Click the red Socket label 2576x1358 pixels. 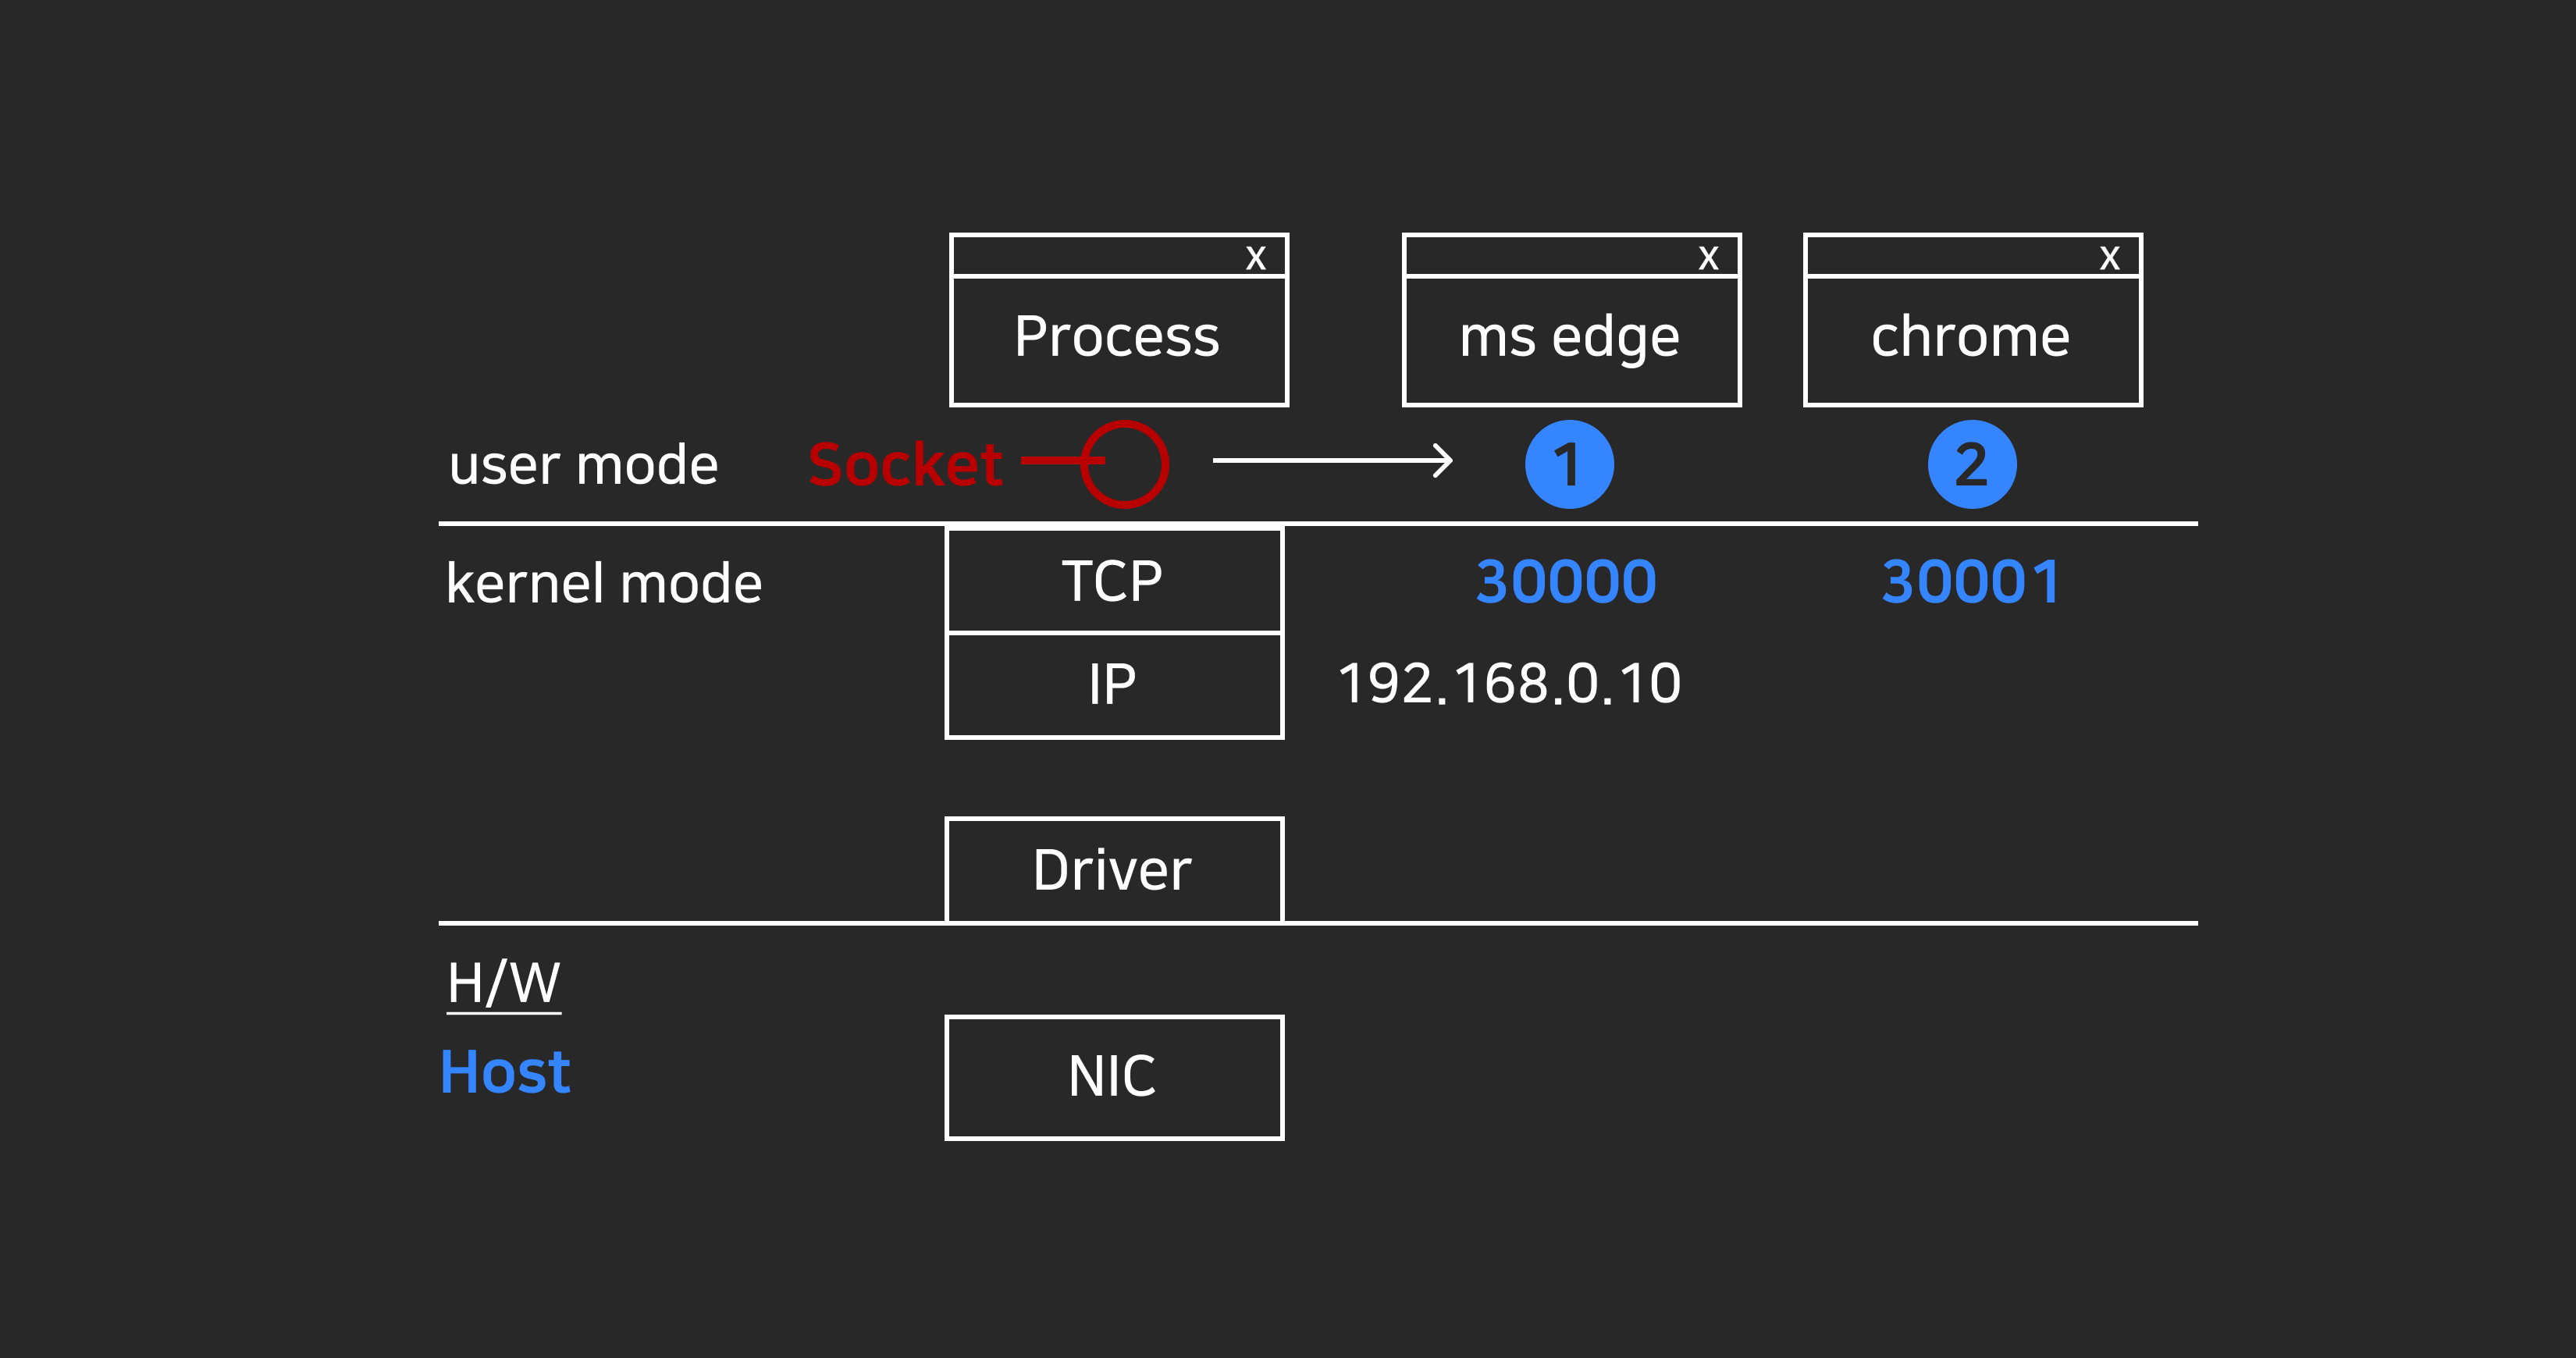click(x=905, y=465)
